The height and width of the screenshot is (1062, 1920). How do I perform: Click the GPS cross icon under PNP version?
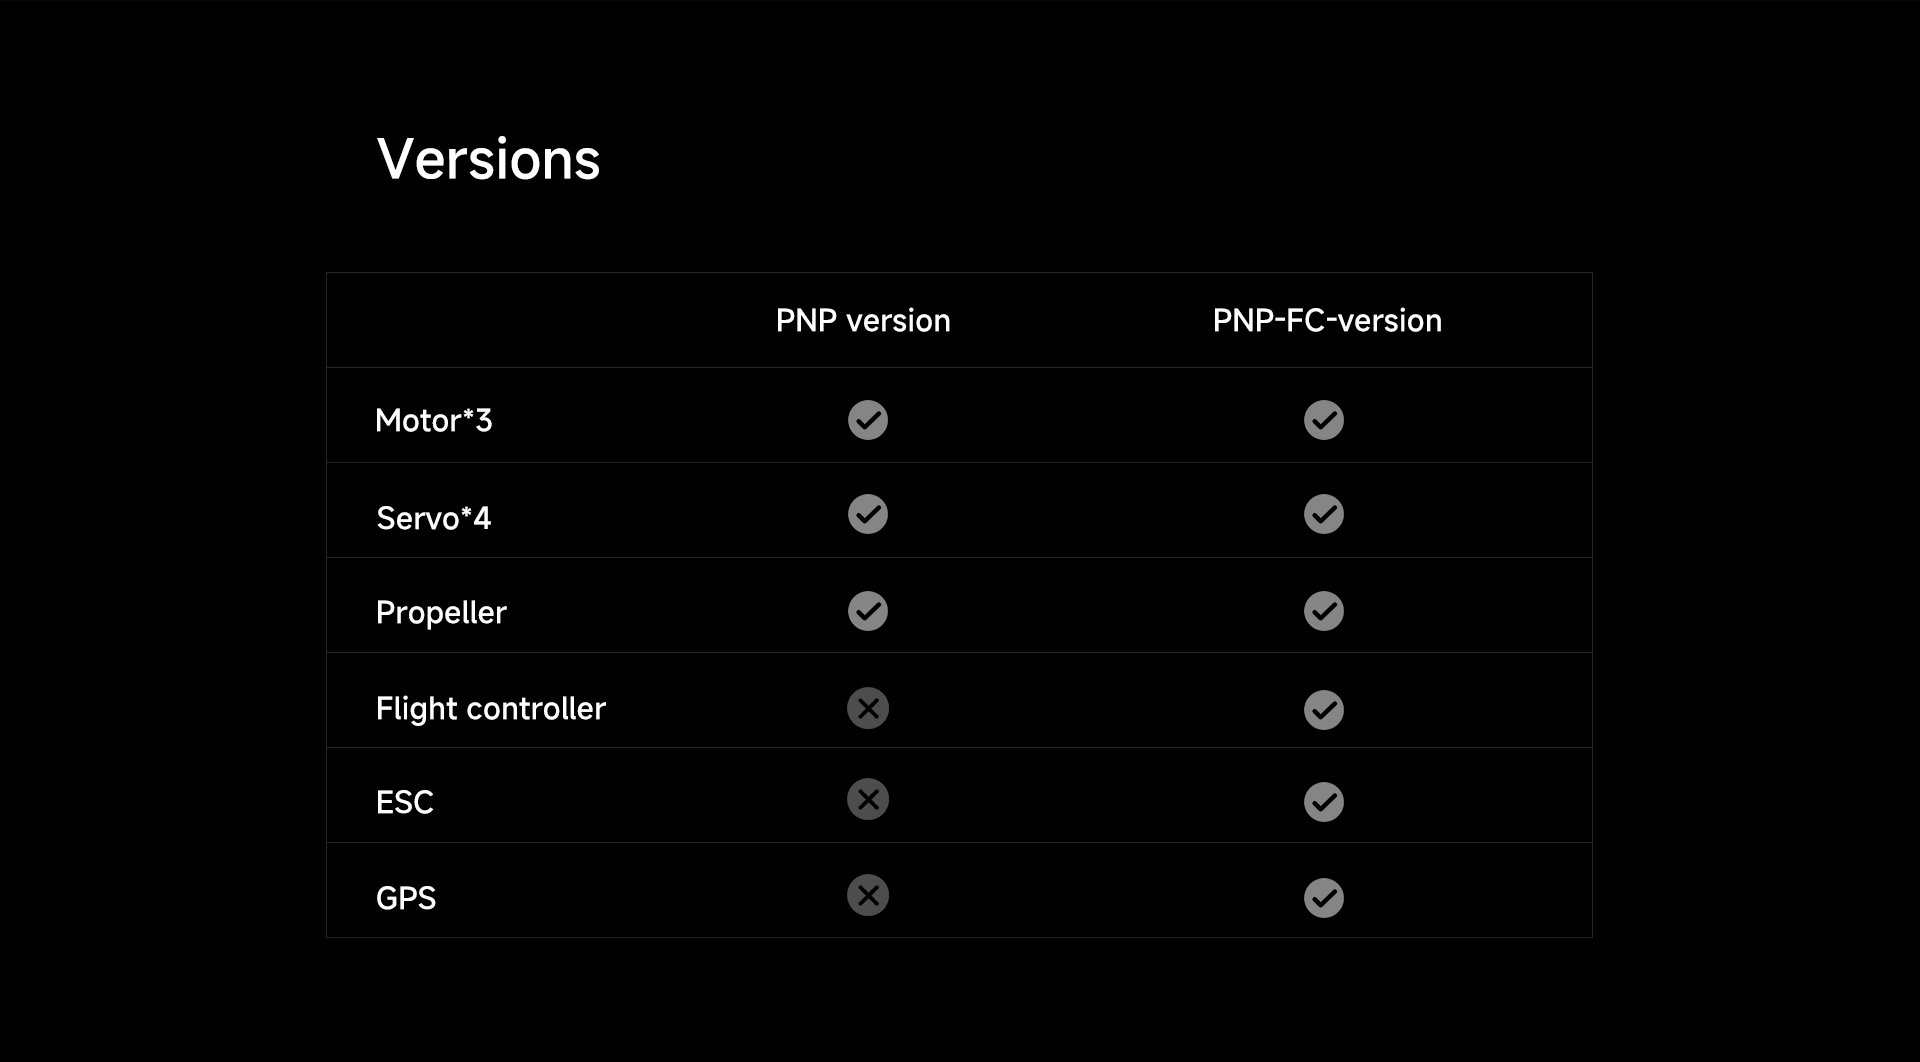[x=868, y=895]
